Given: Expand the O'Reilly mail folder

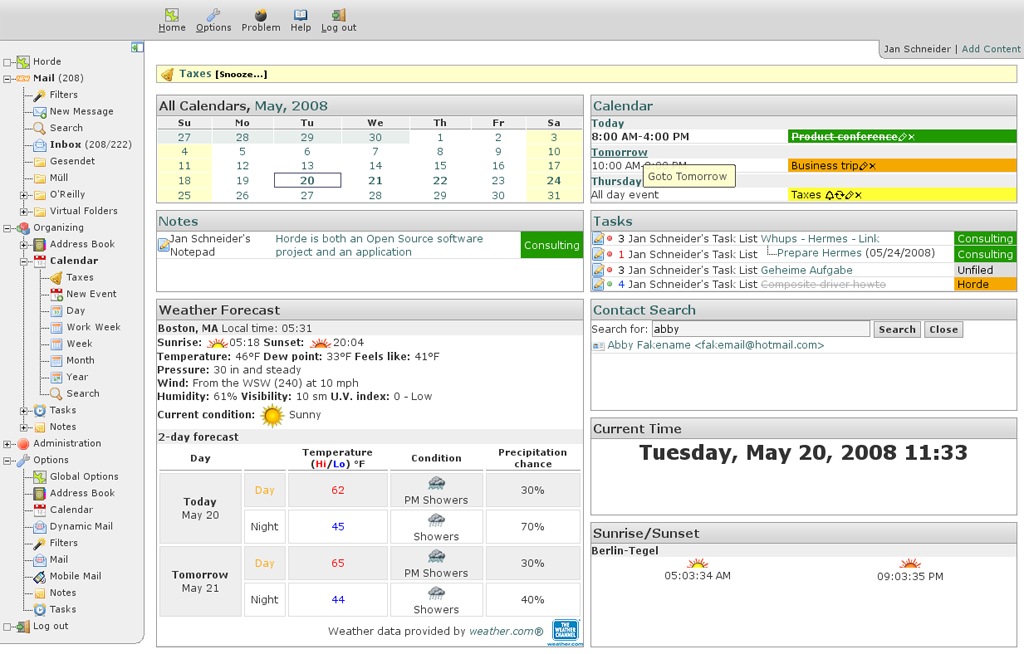Looking at the screenshot, I should pyautogui.click(x=24, y=195).
